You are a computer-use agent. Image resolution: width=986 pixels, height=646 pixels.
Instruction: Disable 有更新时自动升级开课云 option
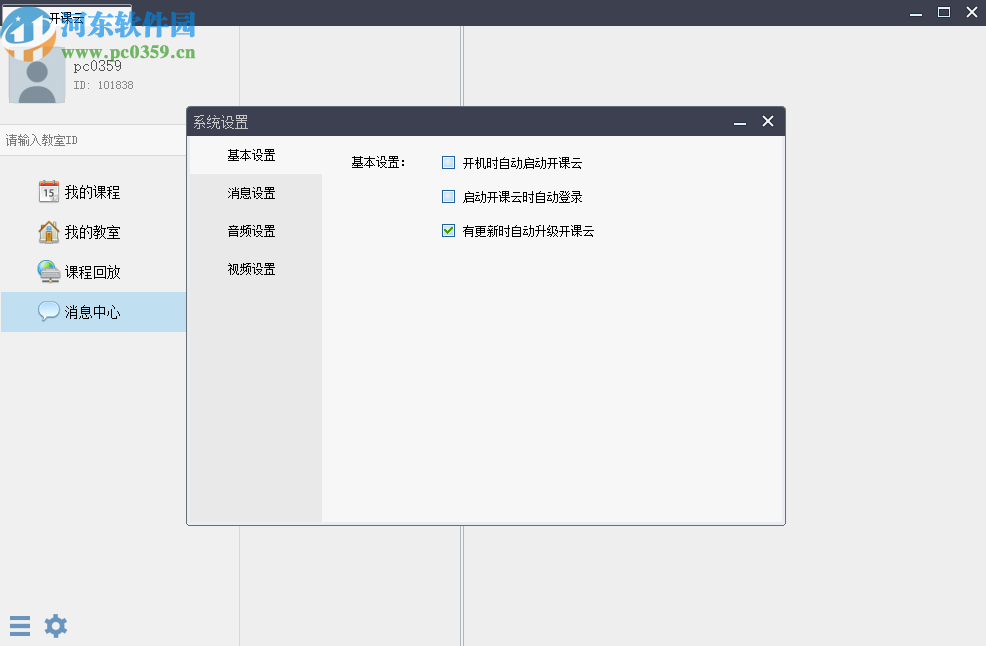coord(447,231)
